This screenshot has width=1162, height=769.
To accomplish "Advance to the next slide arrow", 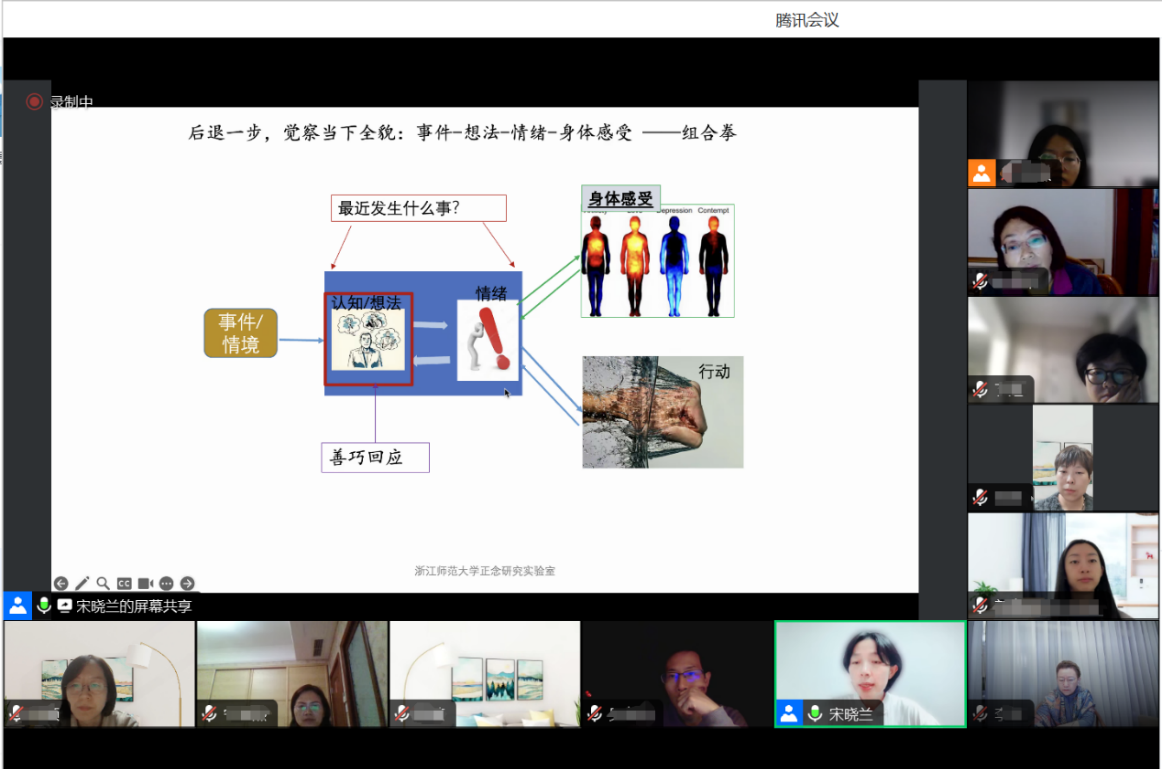I will click(187, 583).
